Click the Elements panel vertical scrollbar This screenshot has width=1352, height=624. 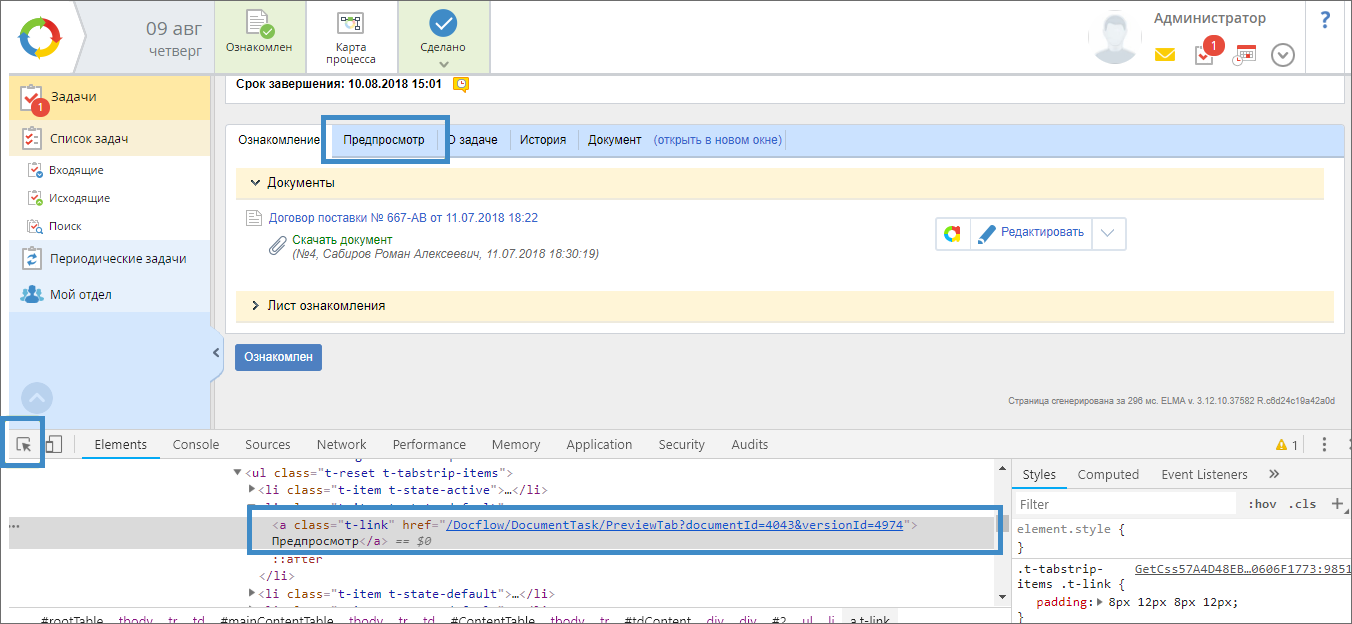coord(1002,530)
